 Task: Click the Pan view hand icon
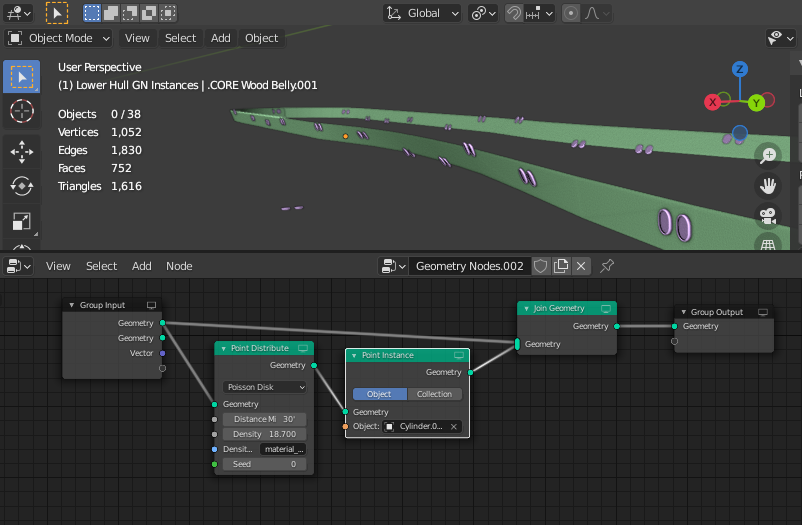768,185
